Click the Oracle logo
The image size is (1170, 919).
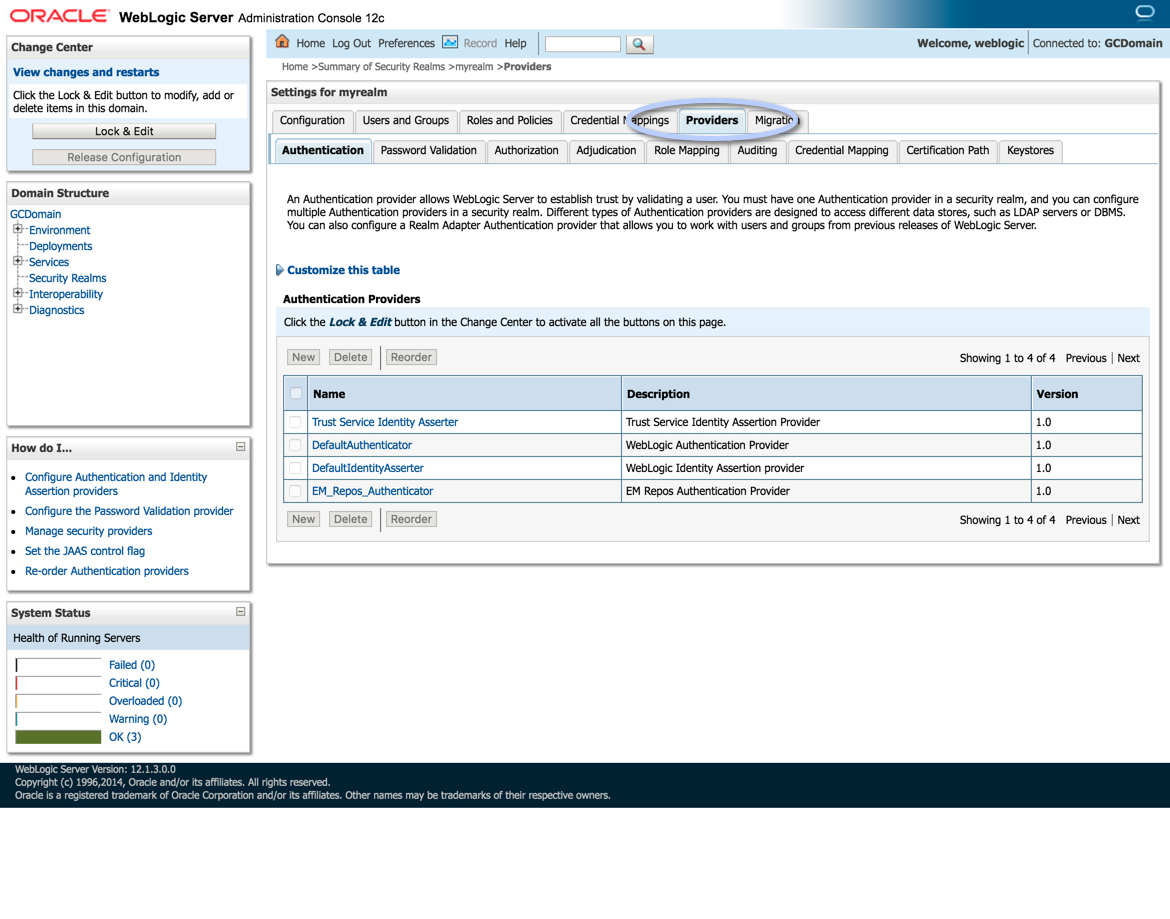59,16
